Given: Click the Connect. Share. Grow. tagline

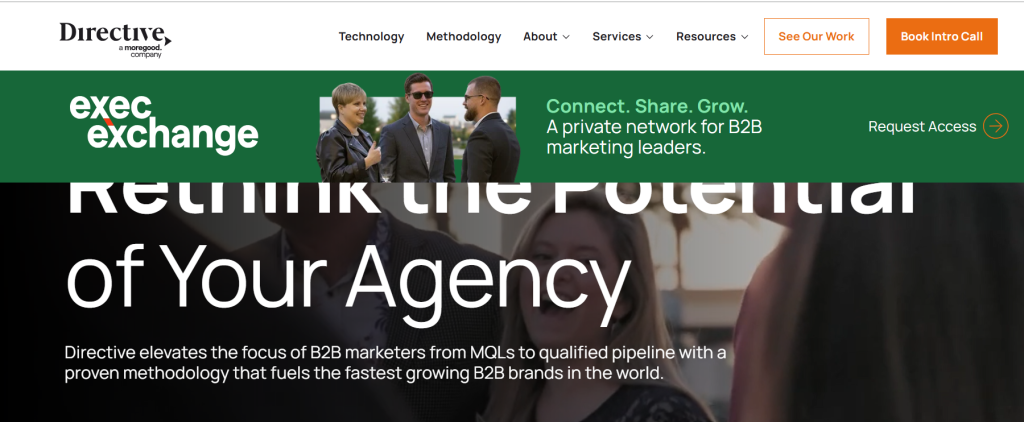Looking at the screenshot, I should (647, 106).
